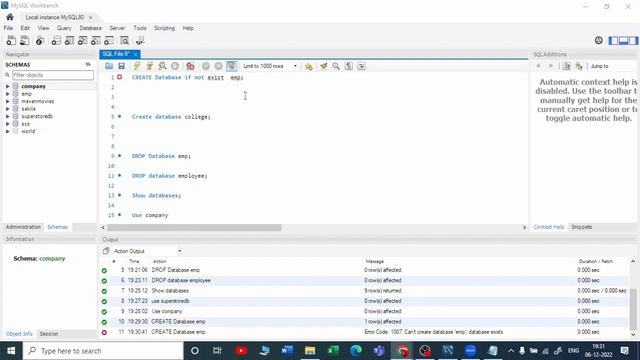This screenshot has width=640, height=360.
Task: Toggle the bottom output panel
Action: (623, 40)
